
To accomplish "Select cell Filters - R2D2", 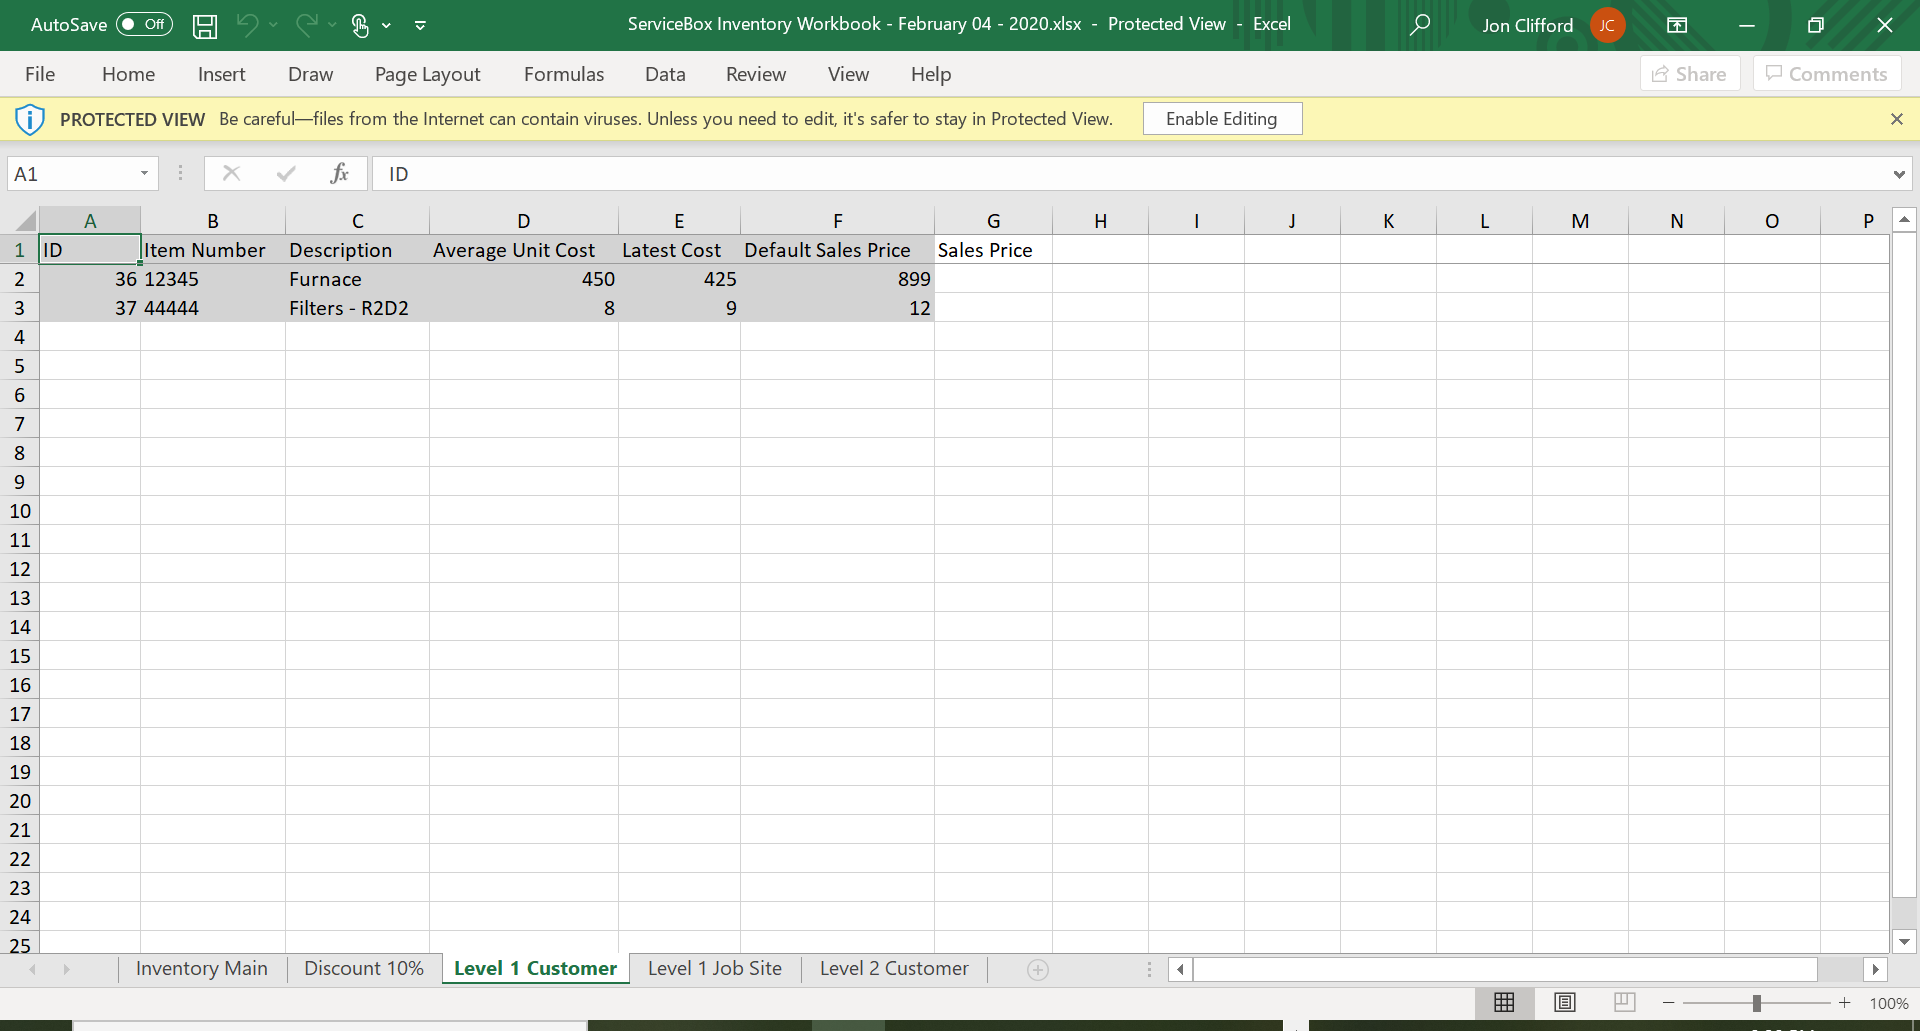I will pyautogui.click(x=357, y=308).
